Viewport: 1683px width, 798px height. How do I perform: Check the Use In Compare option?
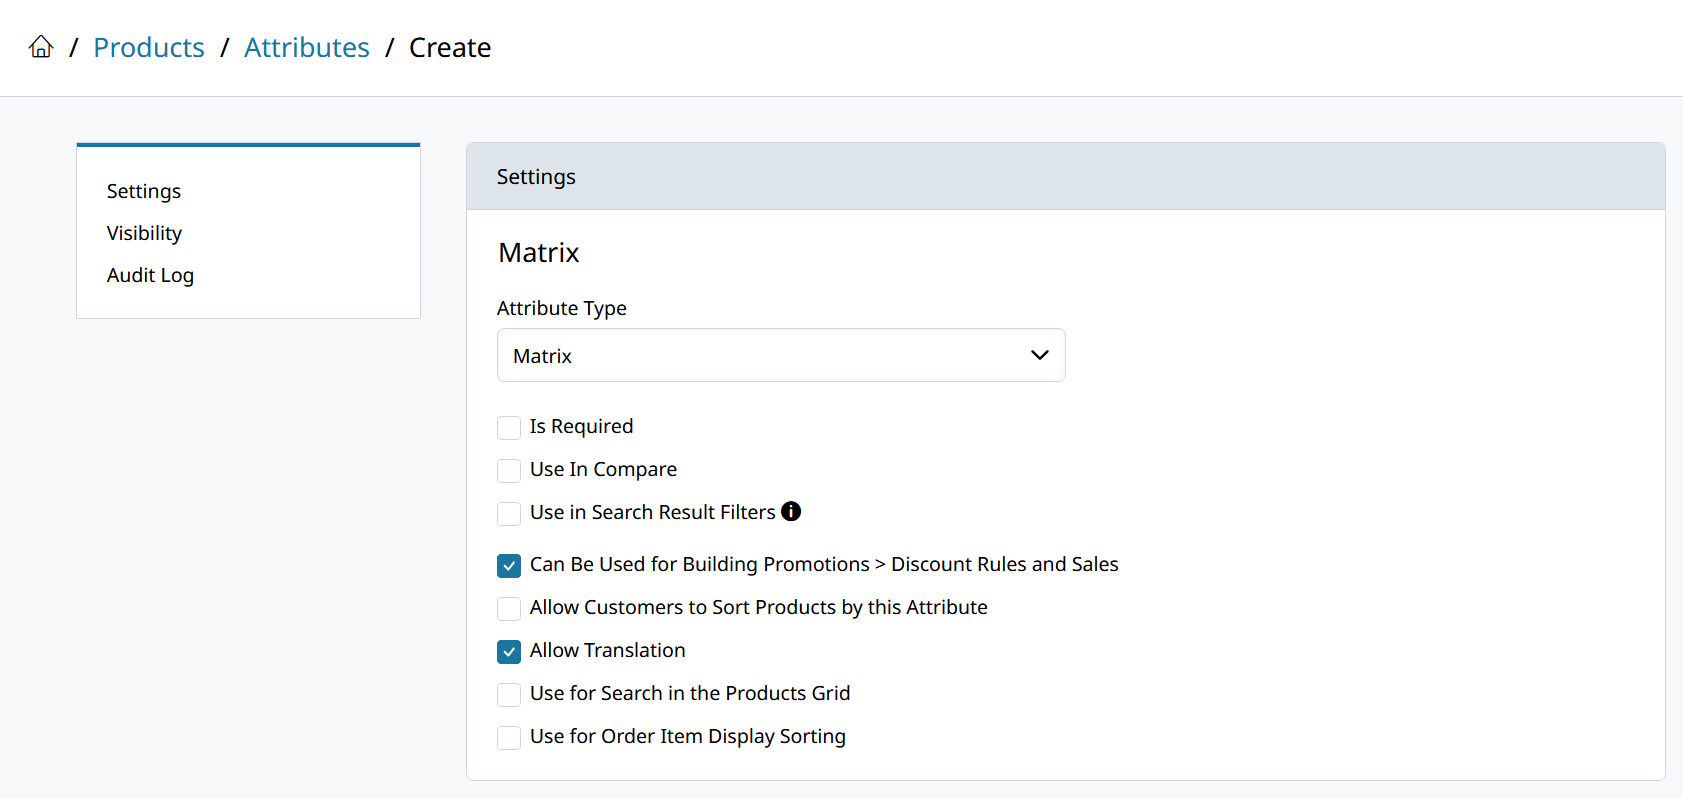coord(509,471)
